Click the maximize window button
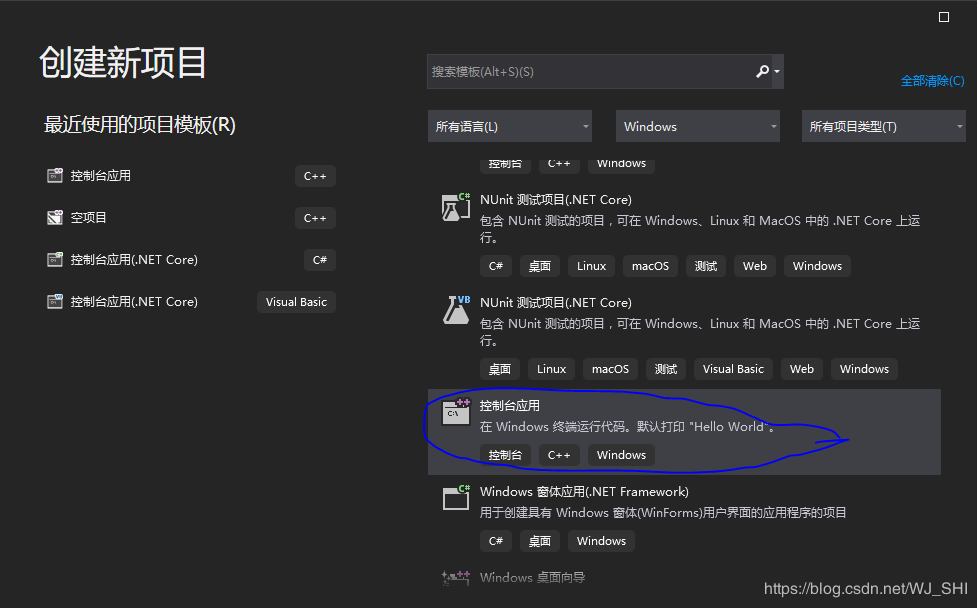 [944, 17]
